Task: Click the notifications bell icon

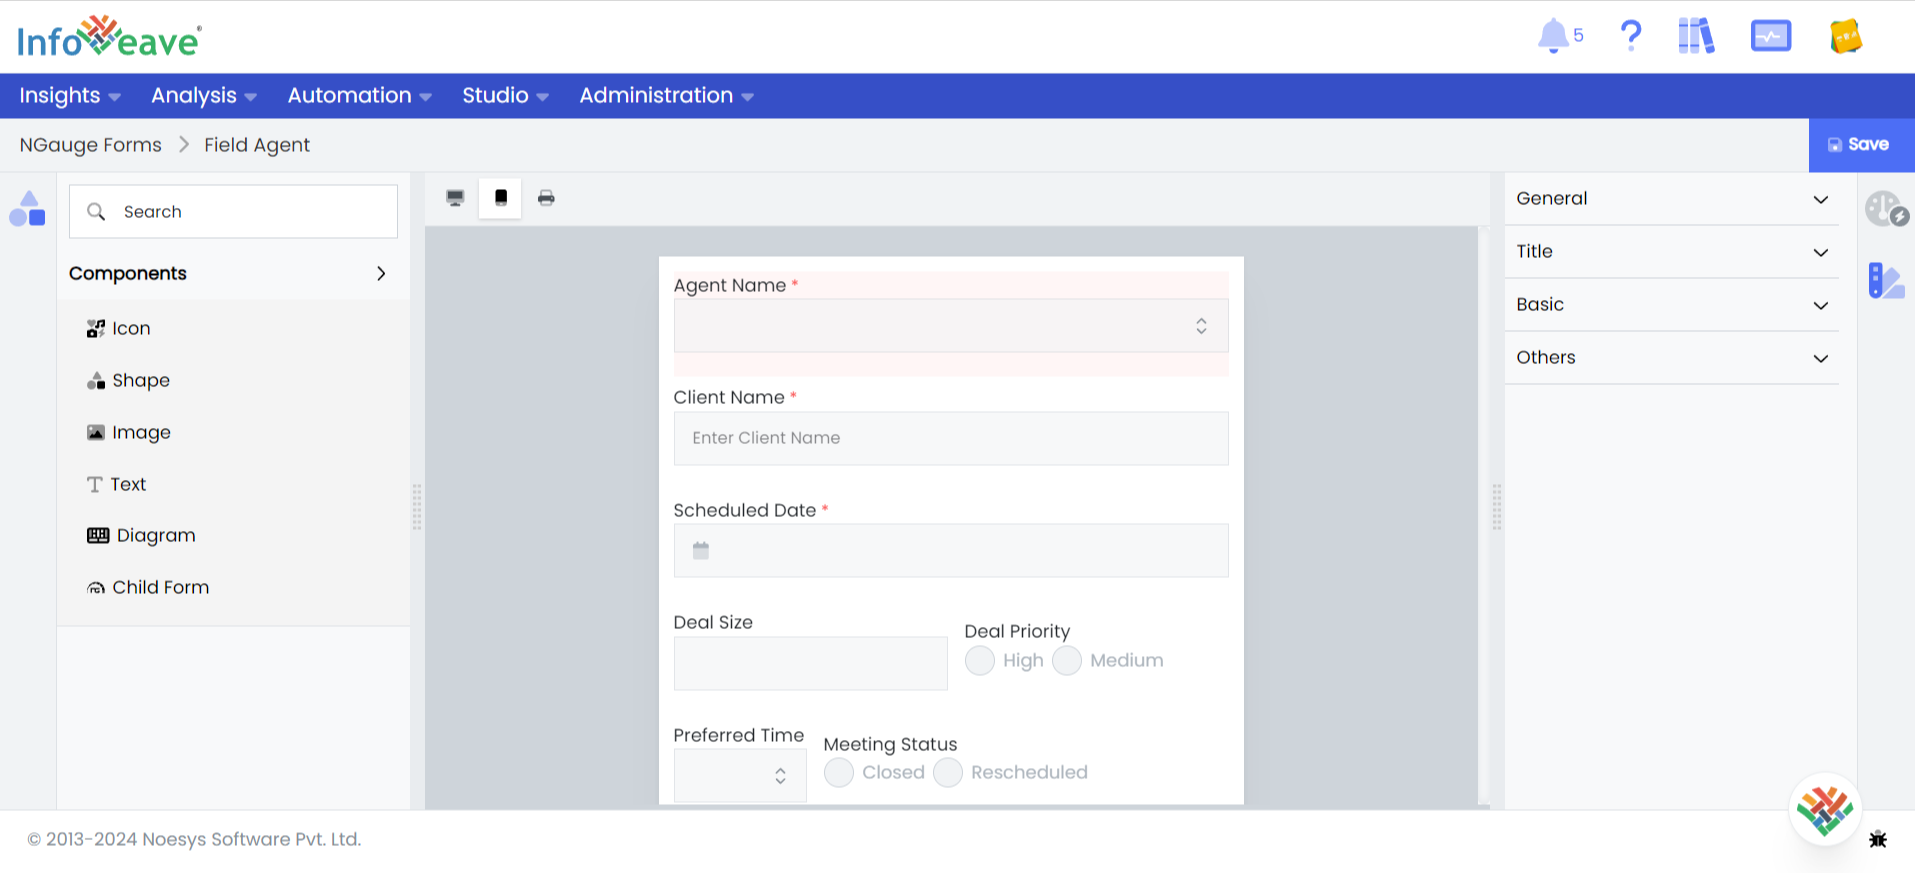Action: [x=1553, y=36]
